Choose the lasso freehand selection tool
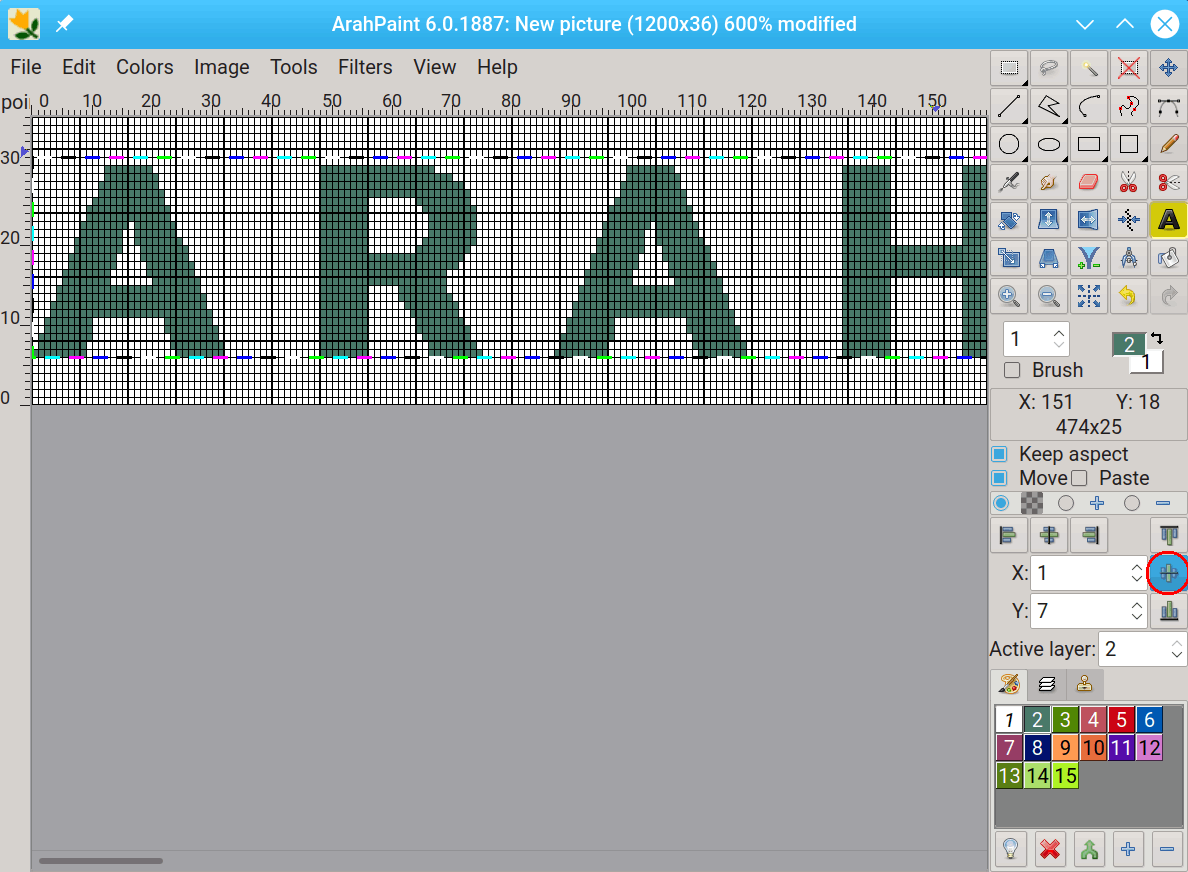This screenshot has height=872, width=1188. pyautogui.click(x=1049, y=68)
